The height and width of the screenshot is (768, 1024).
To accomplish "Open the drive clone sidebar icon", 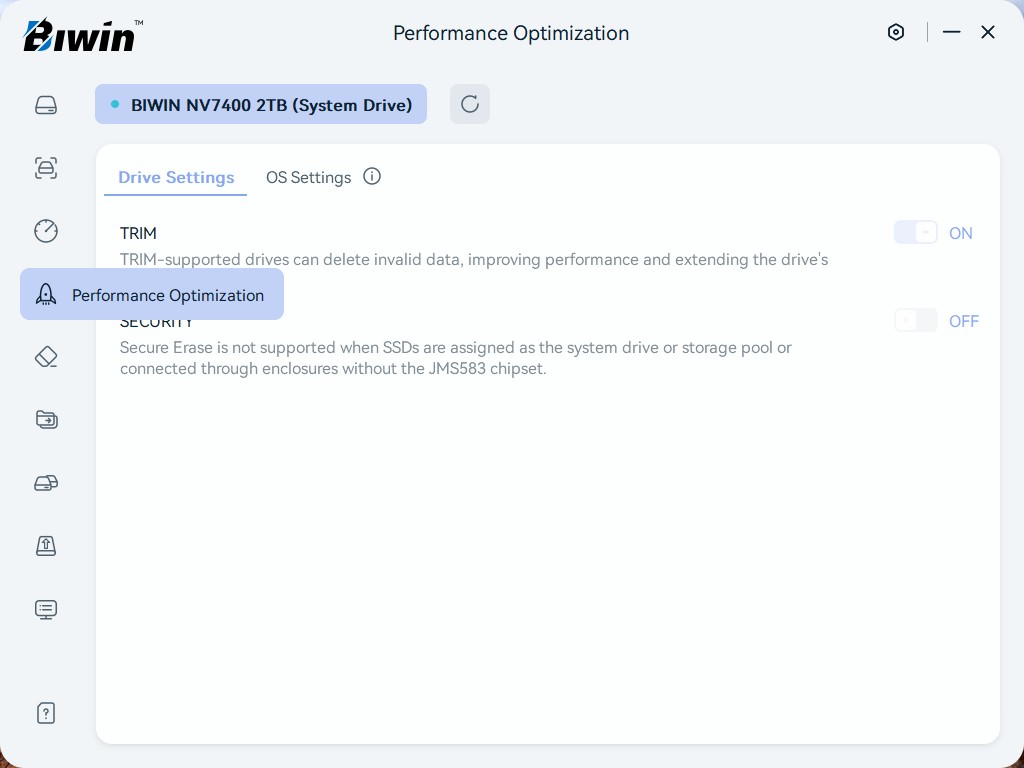I will point(46,483).
